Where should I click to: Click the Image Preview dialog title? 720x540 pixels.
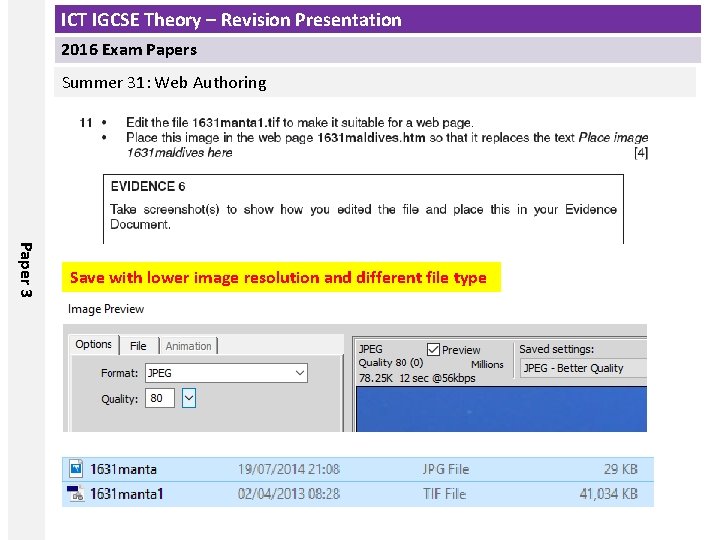click(x=106, y=309)
